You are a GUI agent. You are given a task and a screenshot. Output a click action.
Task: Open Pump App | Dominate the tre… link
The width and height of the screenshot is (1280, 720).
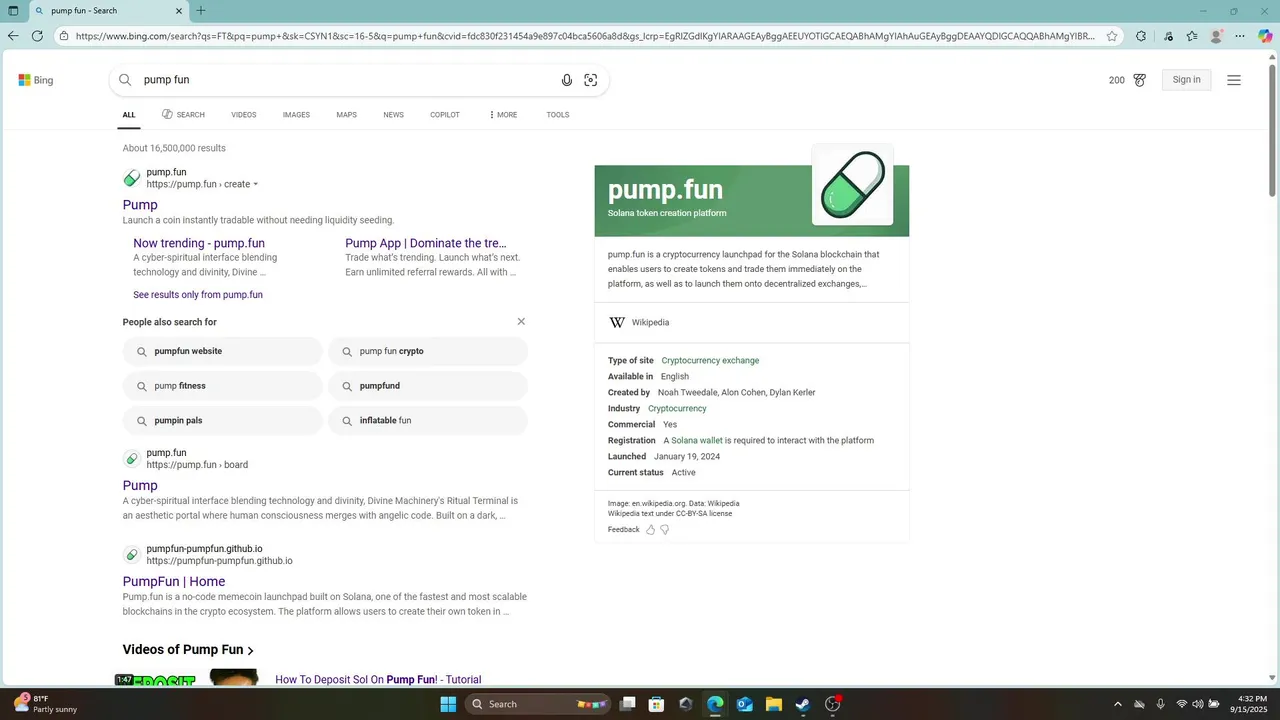click(x=426, y=243)
